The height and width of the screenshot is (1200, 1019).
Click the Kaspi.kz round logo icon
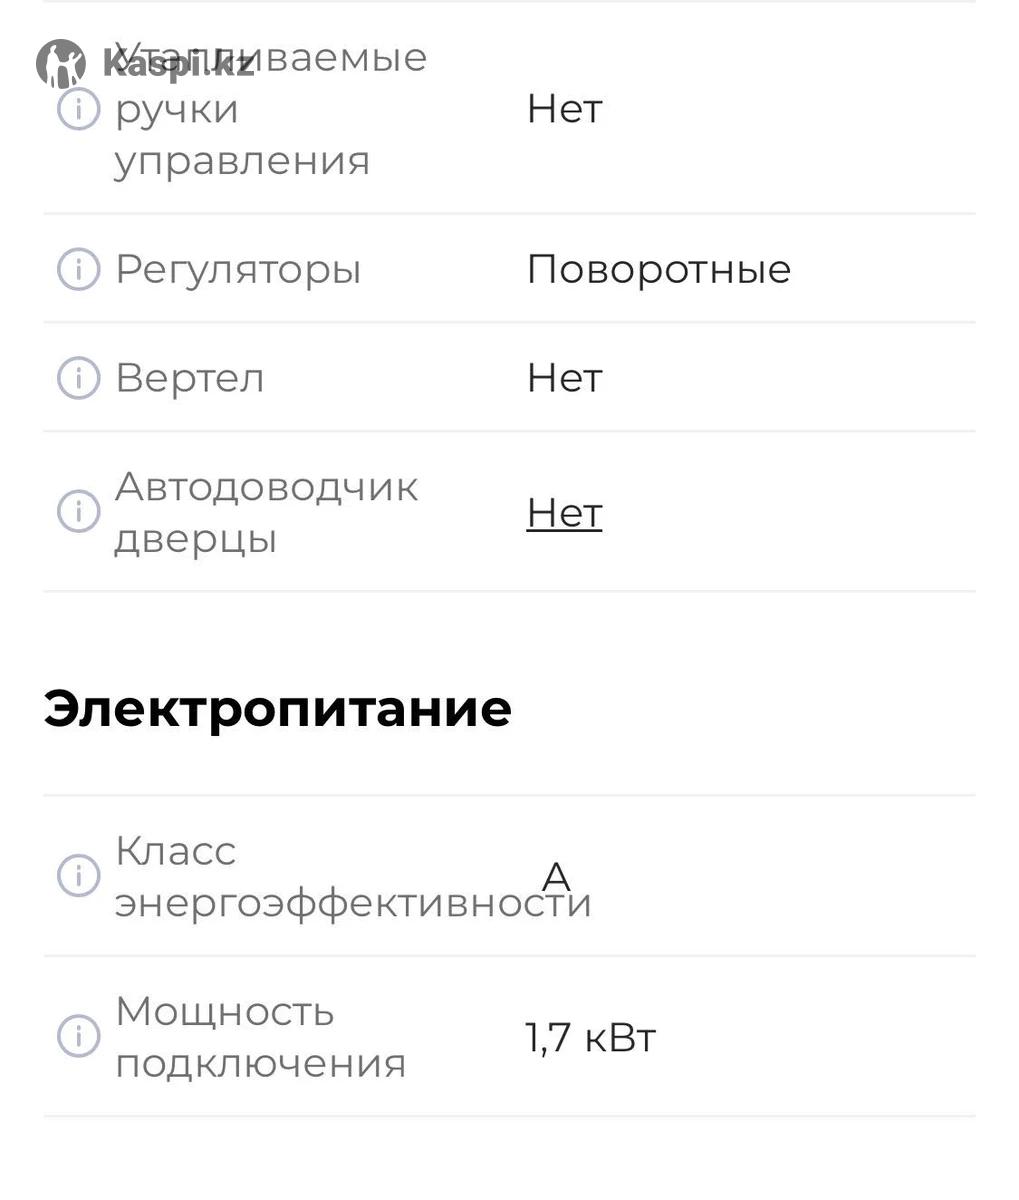(61, 64)
